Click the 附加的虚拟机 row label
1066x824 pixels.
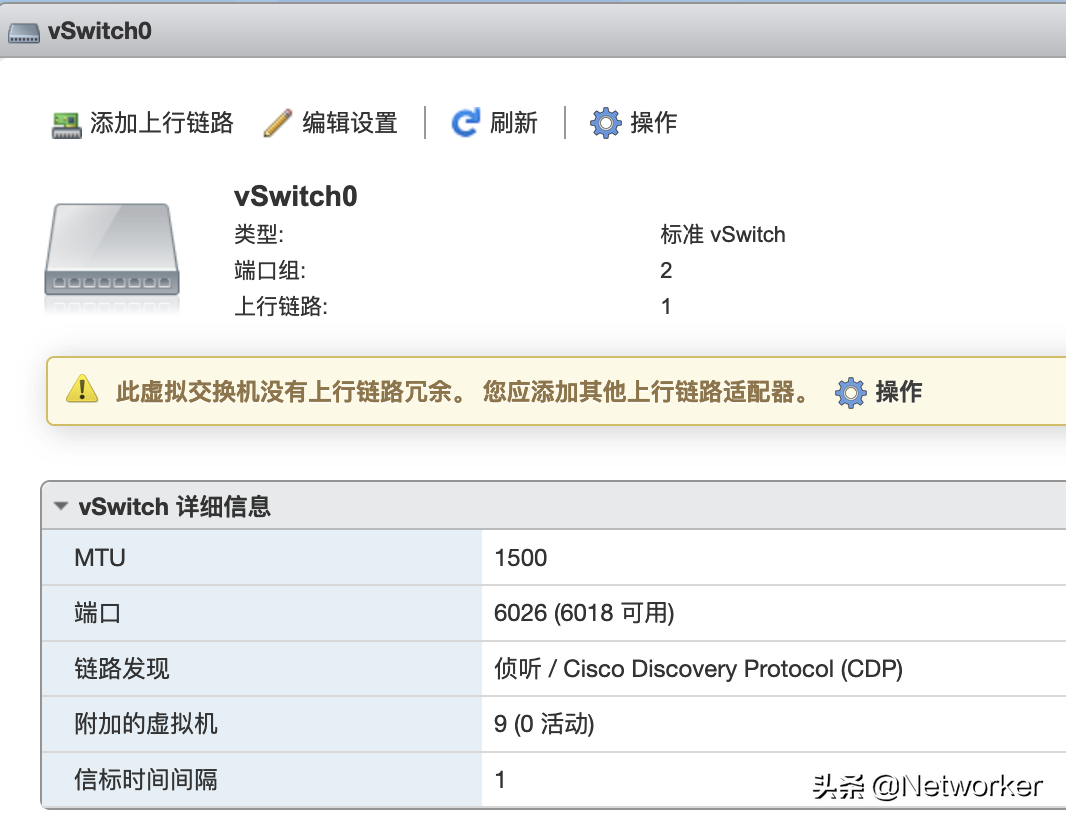pos(145,724)
